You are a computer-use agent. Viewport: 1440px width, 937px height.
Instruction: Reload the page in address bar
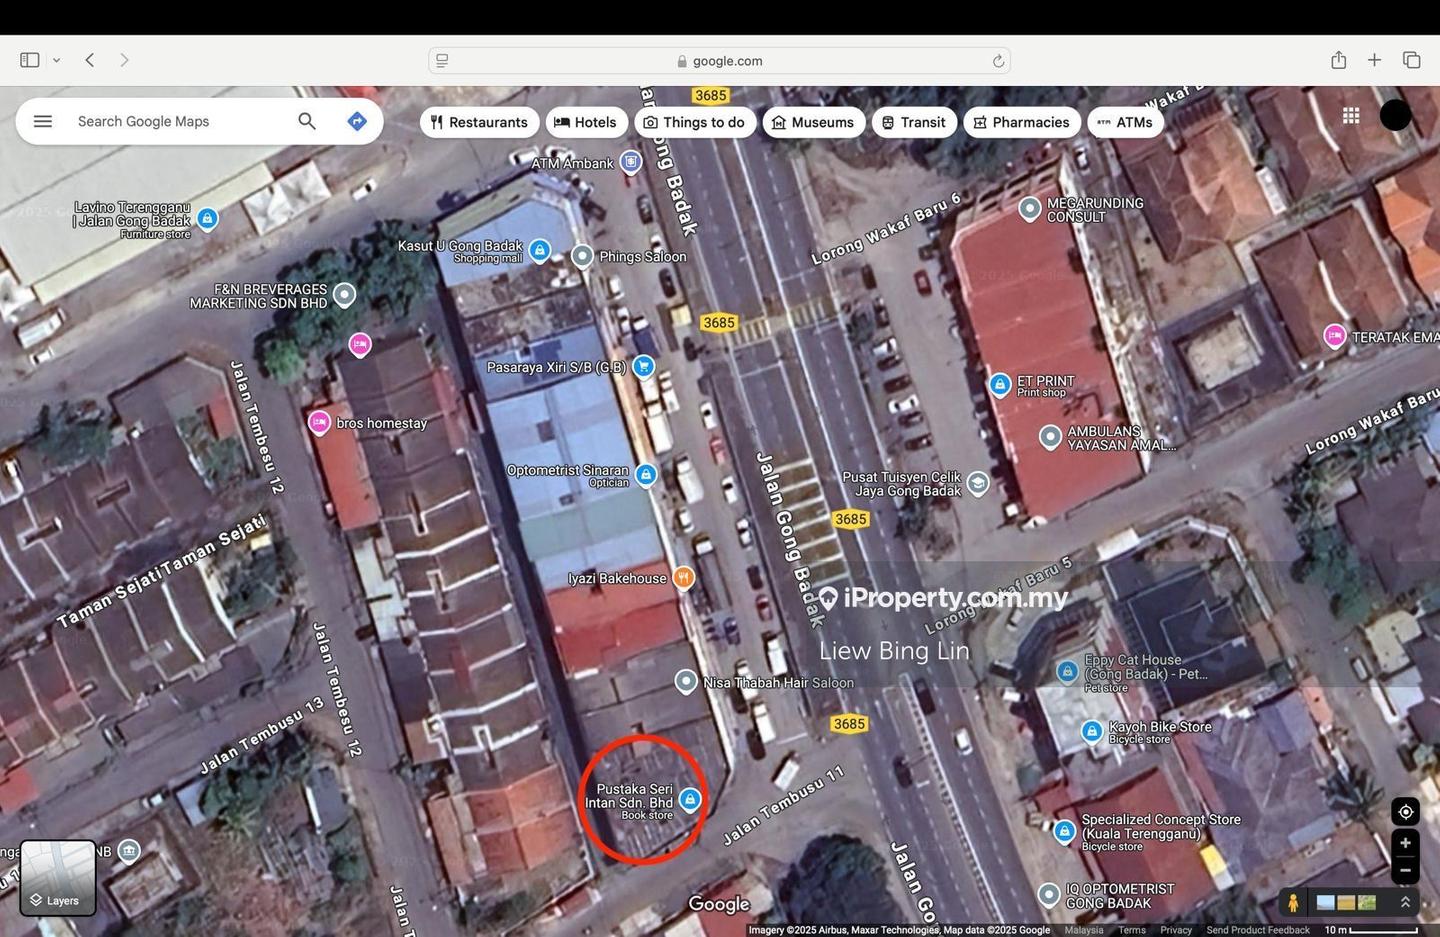998,61
